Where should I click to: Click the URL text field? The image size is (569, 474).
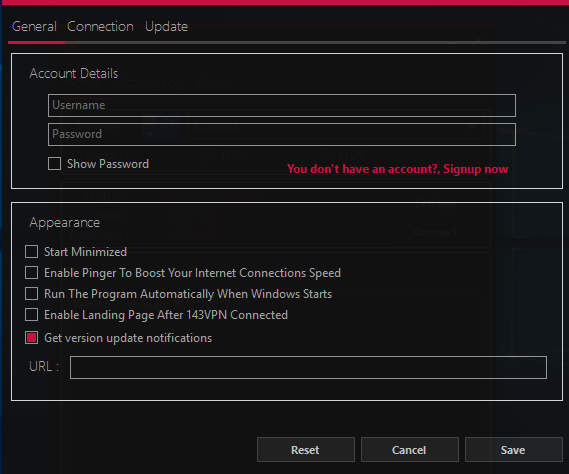click(x=308, y=367)
